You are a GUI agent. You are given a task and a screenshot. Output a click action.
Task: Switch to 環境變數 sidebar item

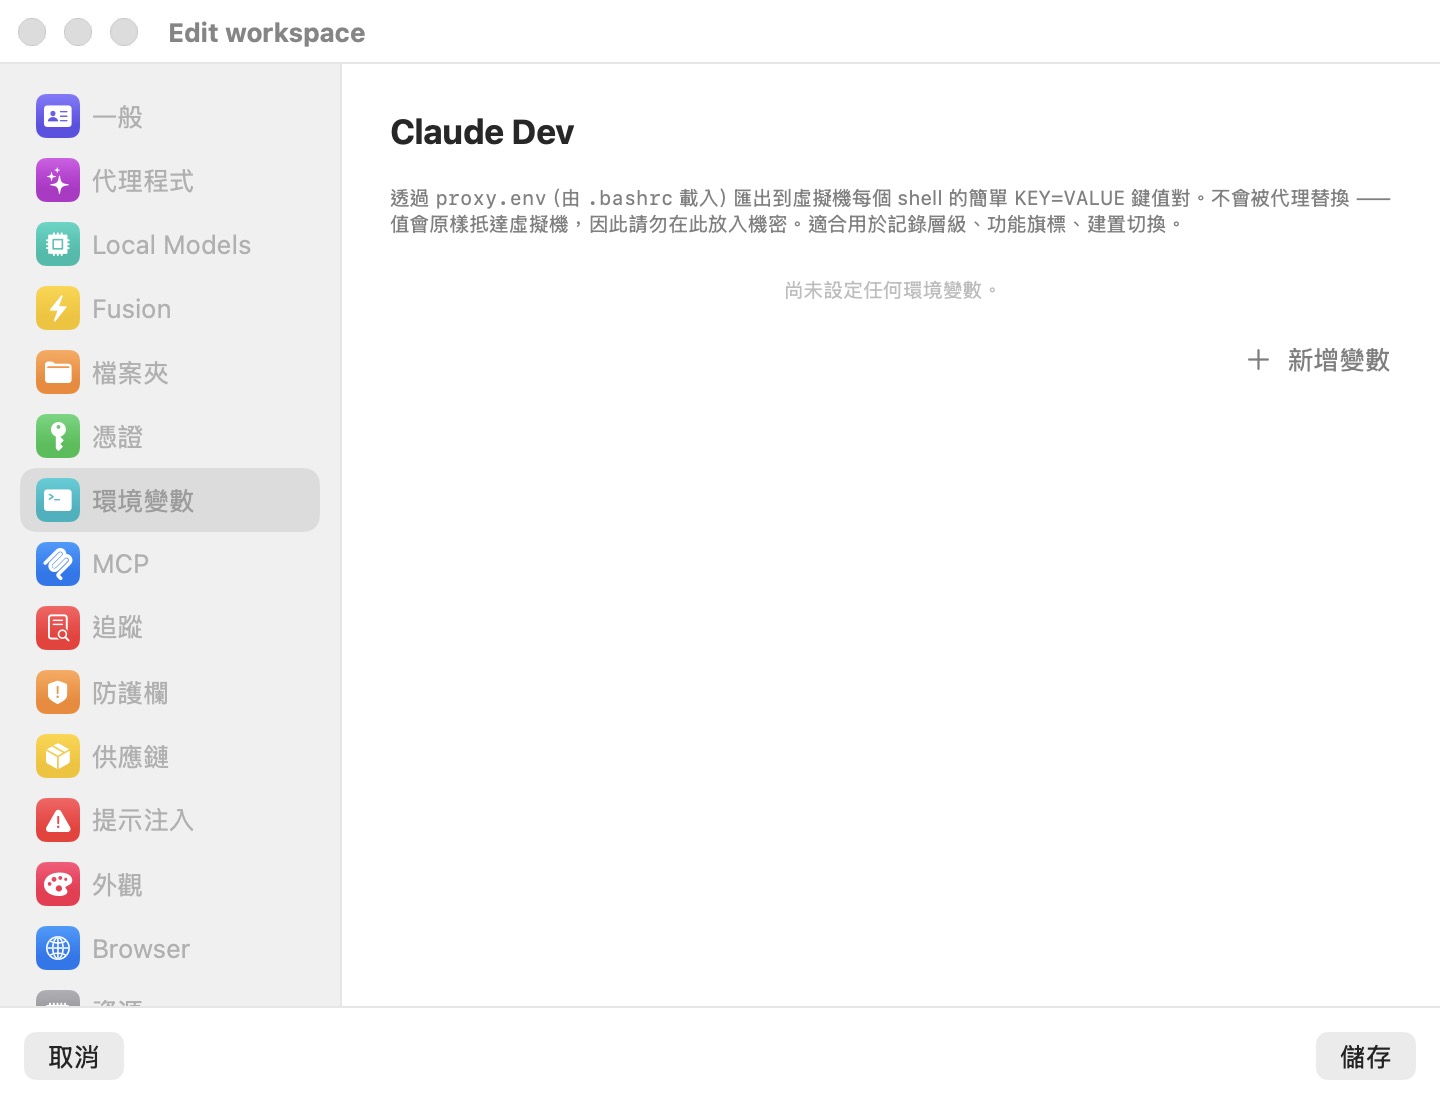pyautogui.click(x=170, y=500)
